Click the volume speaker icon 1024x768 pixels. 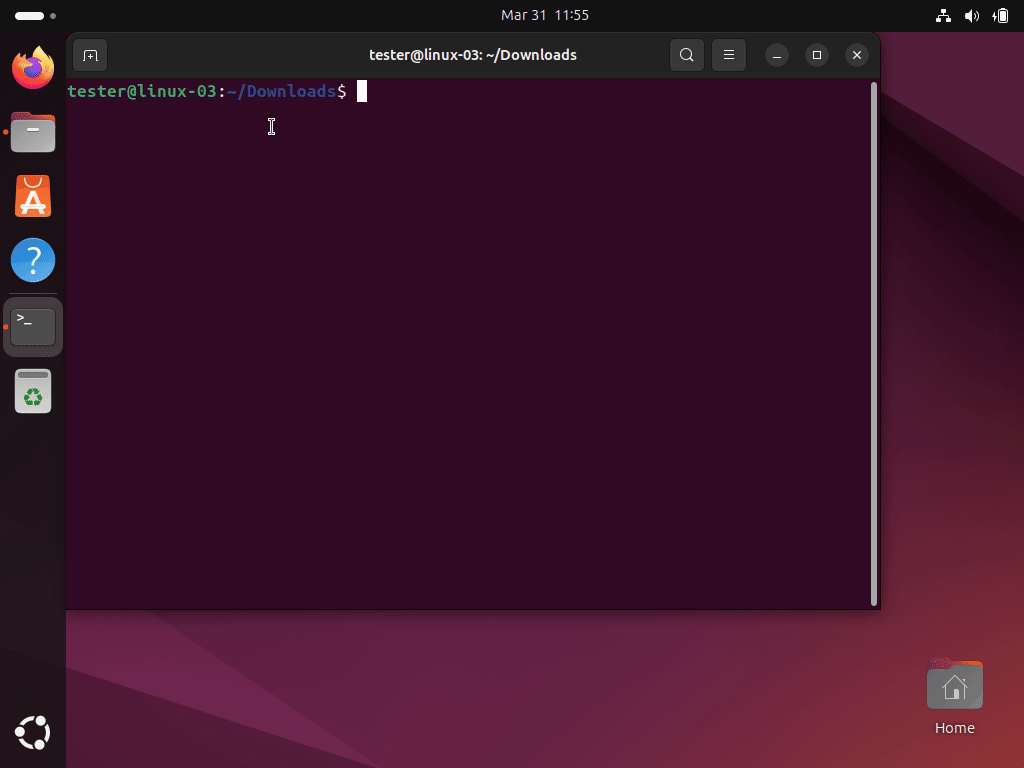click(971, 16)
